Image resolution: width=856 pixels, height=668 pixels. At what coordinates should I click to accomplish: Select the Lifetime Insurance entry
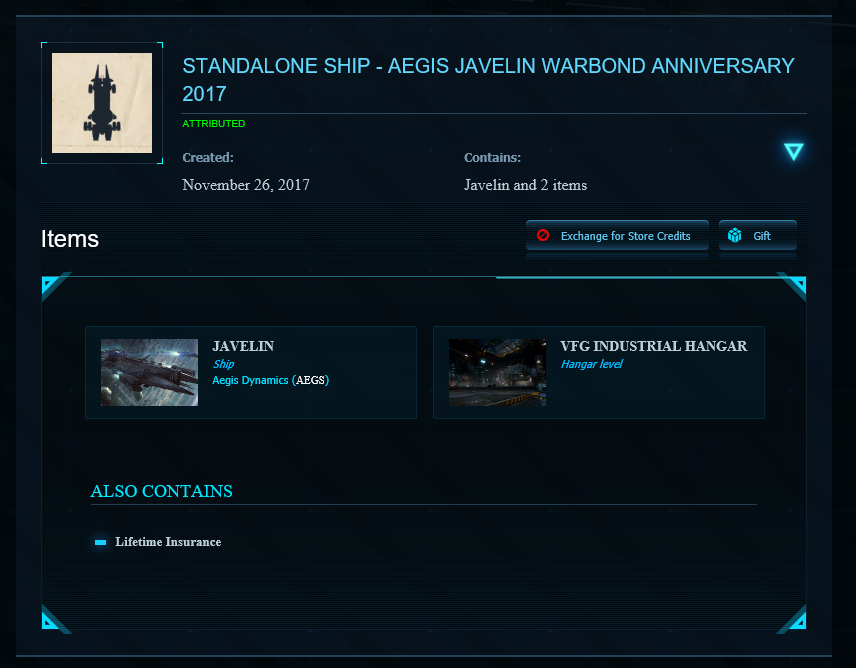[168, 542]
